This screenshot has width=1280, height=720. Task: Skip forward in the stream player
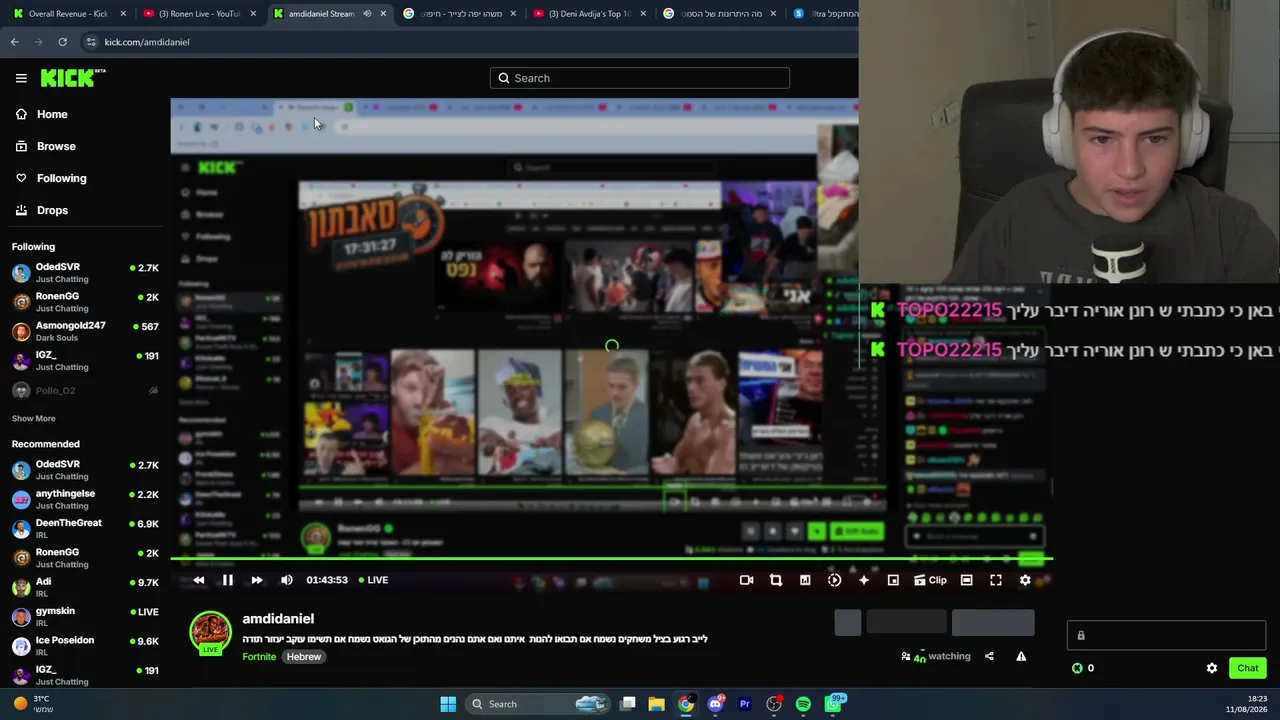[257, 580]
